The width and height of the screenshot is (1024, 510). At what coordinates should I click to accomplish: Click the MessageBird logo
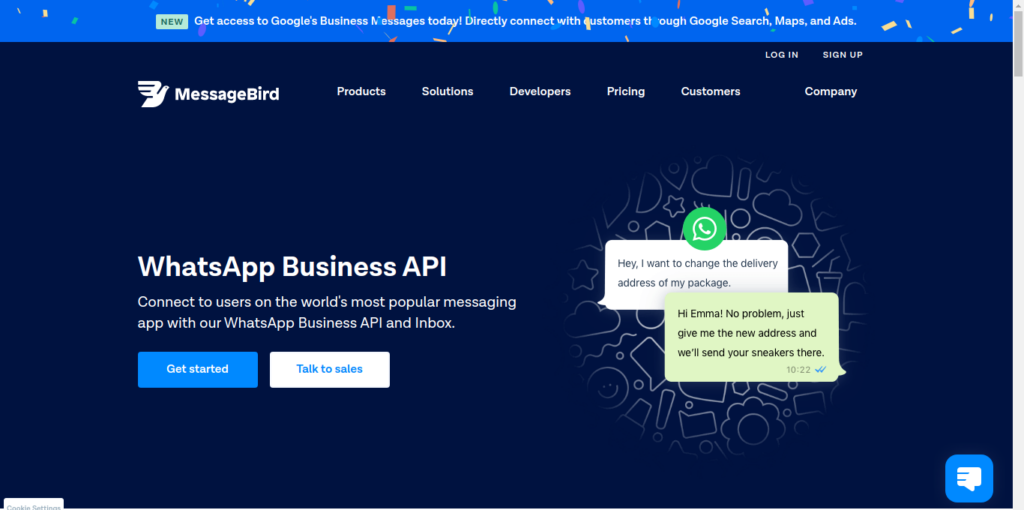point(208,93)
